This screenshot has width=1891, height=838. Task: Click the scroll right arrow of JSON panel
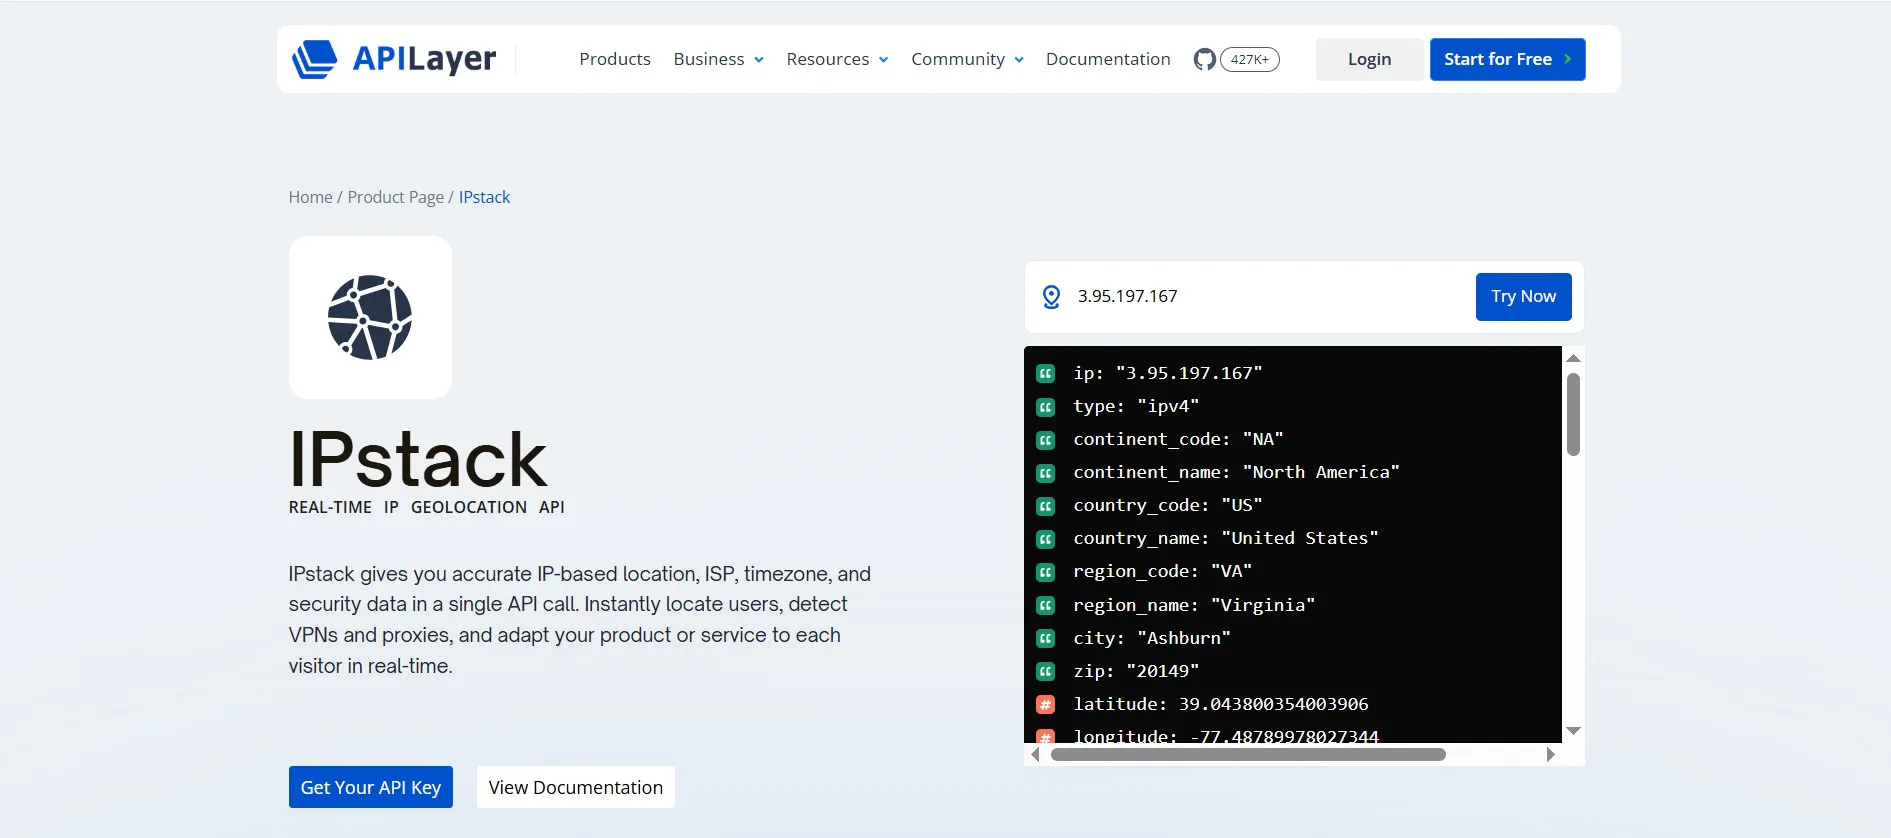(1550, 755)
